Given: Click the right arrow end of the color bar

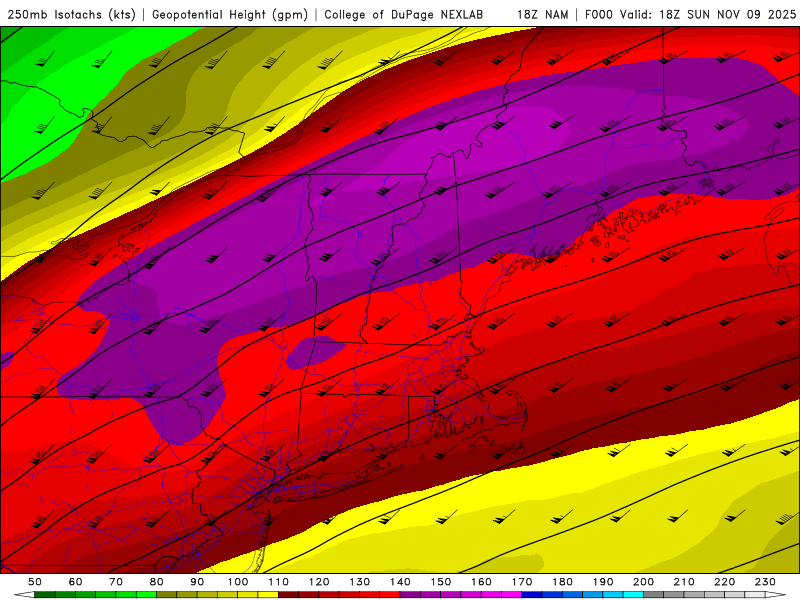Looking at the screenshot, I should 776,595.
